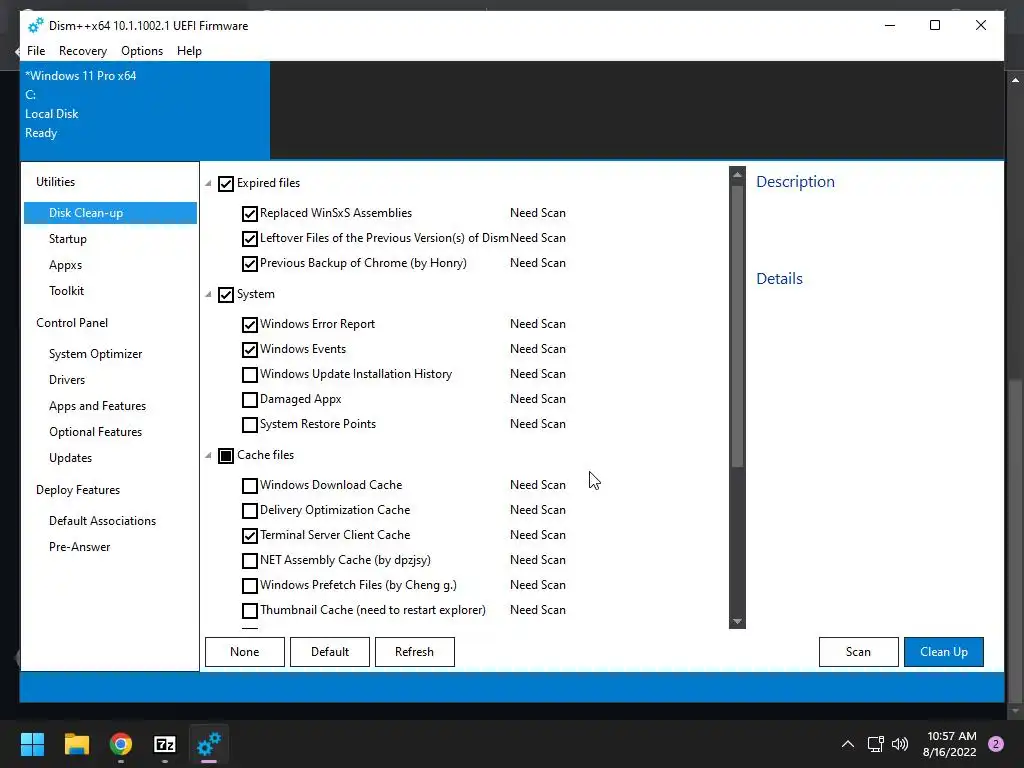Click the Clean Up button

[944, 652]
